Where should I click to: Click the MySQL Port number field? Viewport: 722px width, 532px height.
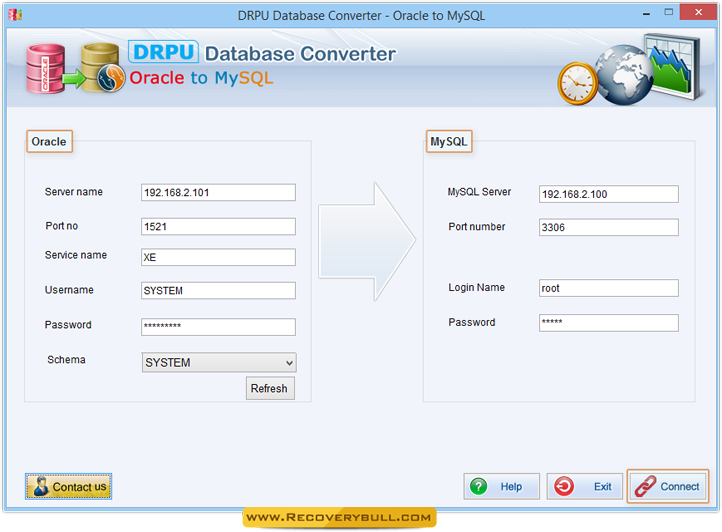click(608, 227)
